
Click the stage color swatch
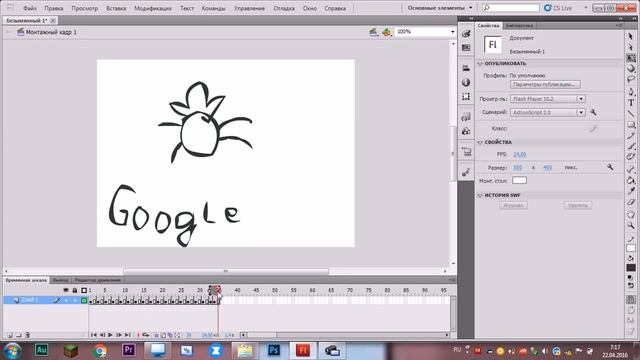click(519, 180)
